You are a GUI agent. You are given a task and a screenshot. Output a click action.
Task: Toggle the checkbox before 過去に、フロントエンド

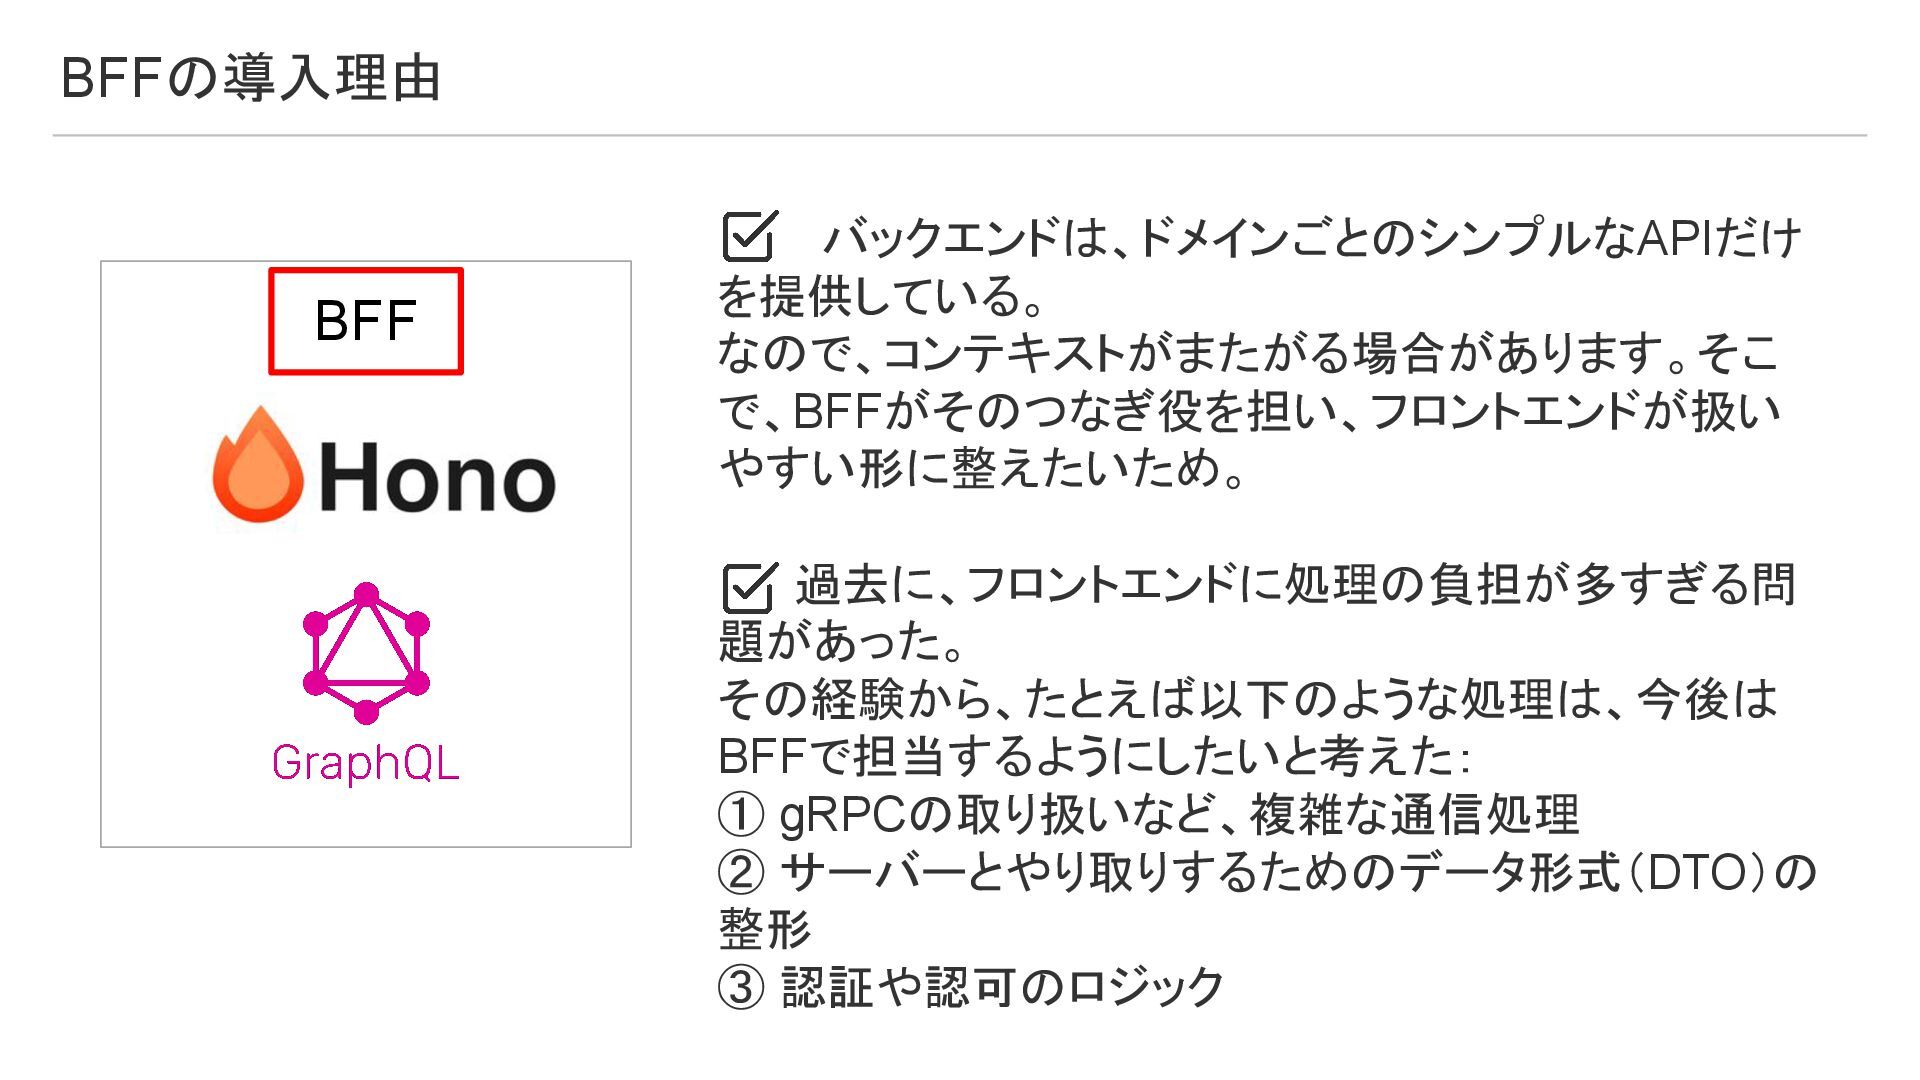click(x=749, y=586)
